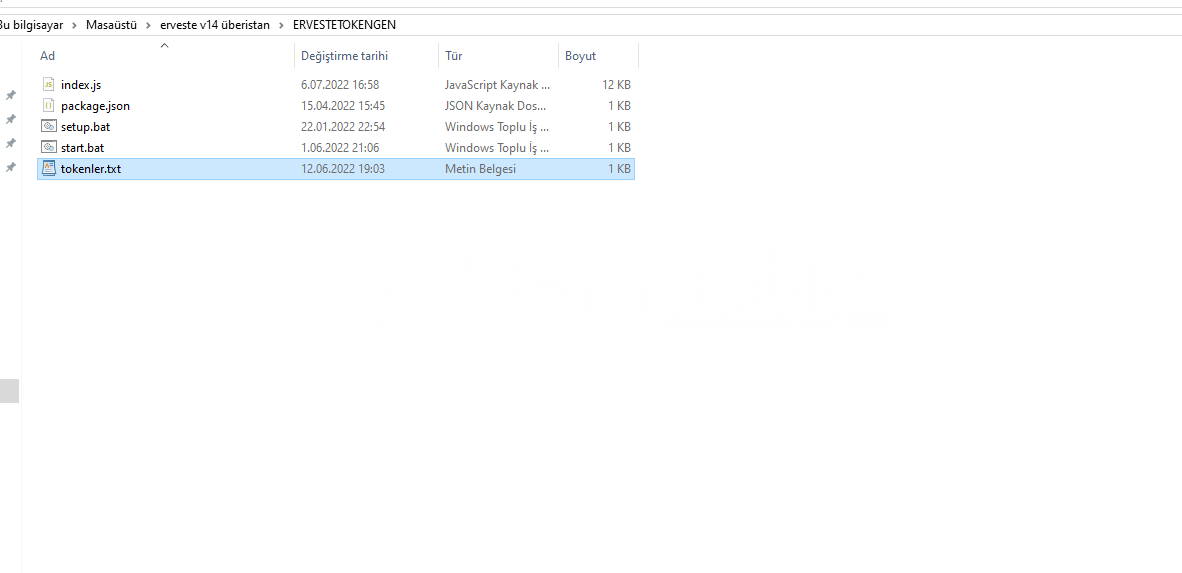Click the 6.07.2022 16:58 date cell
Screen dimensions: 1182x573
(340, 84)
